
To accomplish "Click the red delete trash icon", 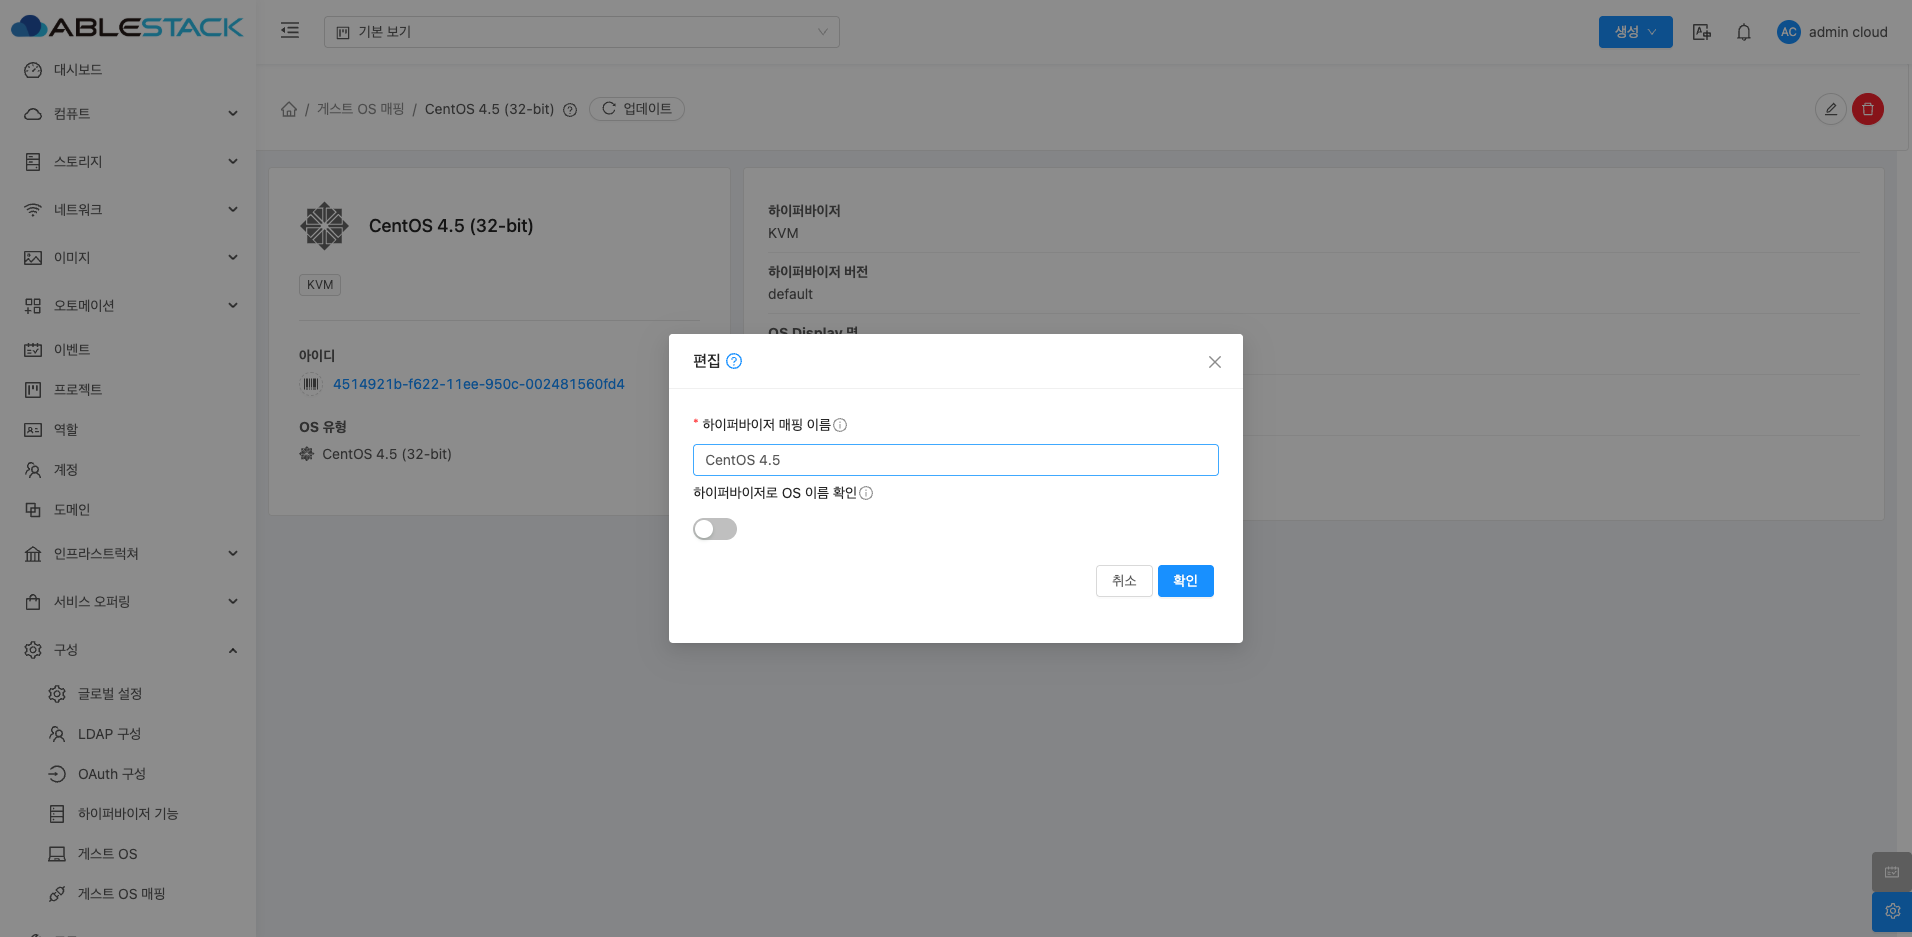I will pyautogui.click(x=1867, y=109).
